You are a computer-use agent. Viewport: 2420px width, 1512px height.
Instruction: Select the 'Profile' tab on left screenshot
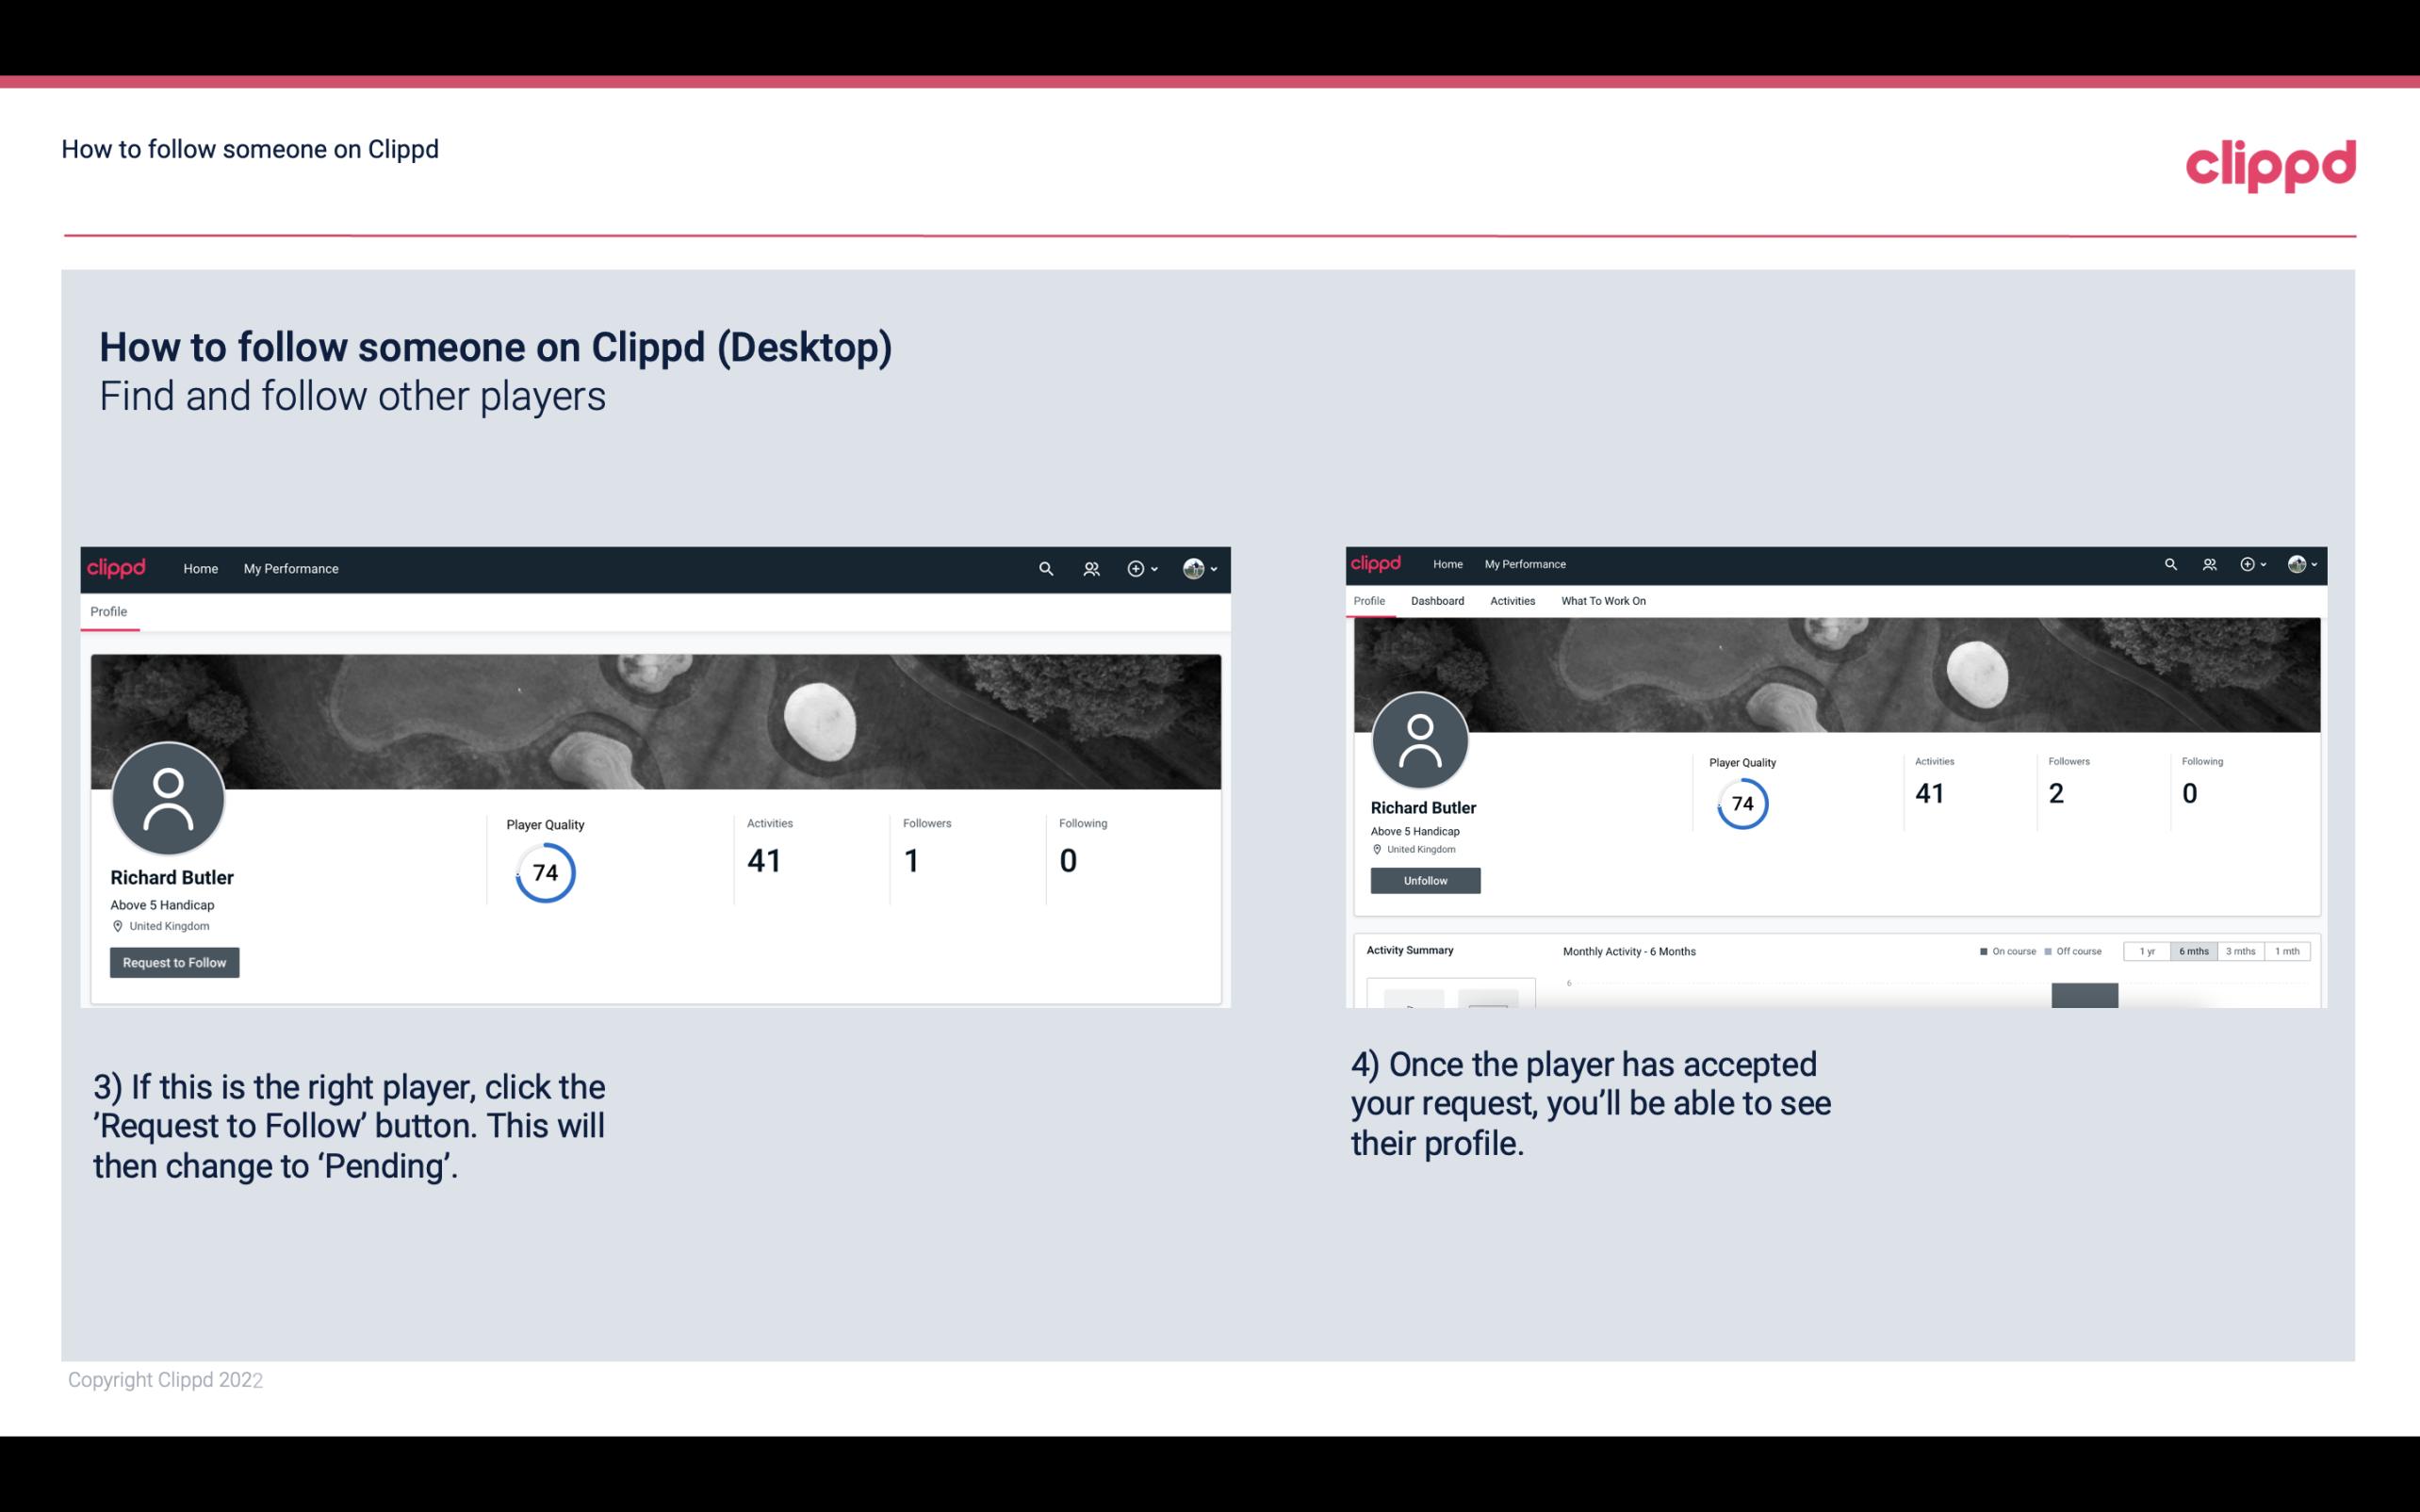[108, 611]
